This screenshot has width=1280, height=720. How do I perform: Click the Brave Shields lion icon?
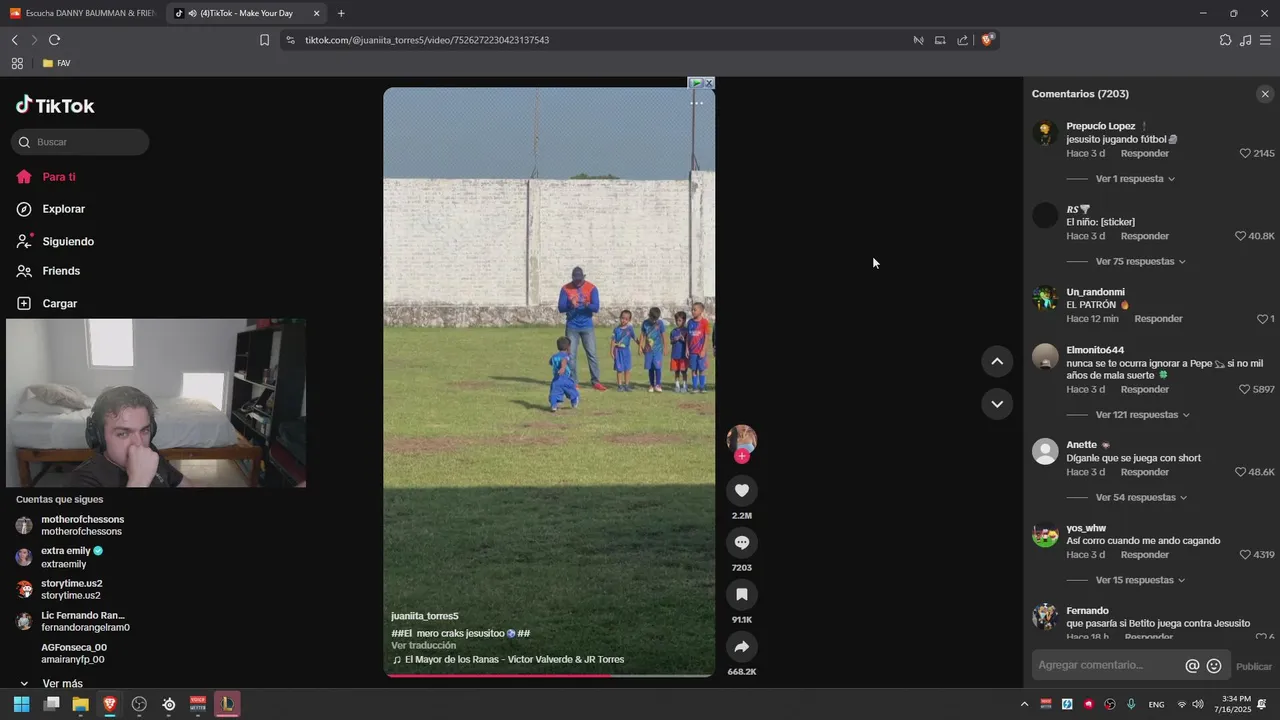[x=987, y=40]
